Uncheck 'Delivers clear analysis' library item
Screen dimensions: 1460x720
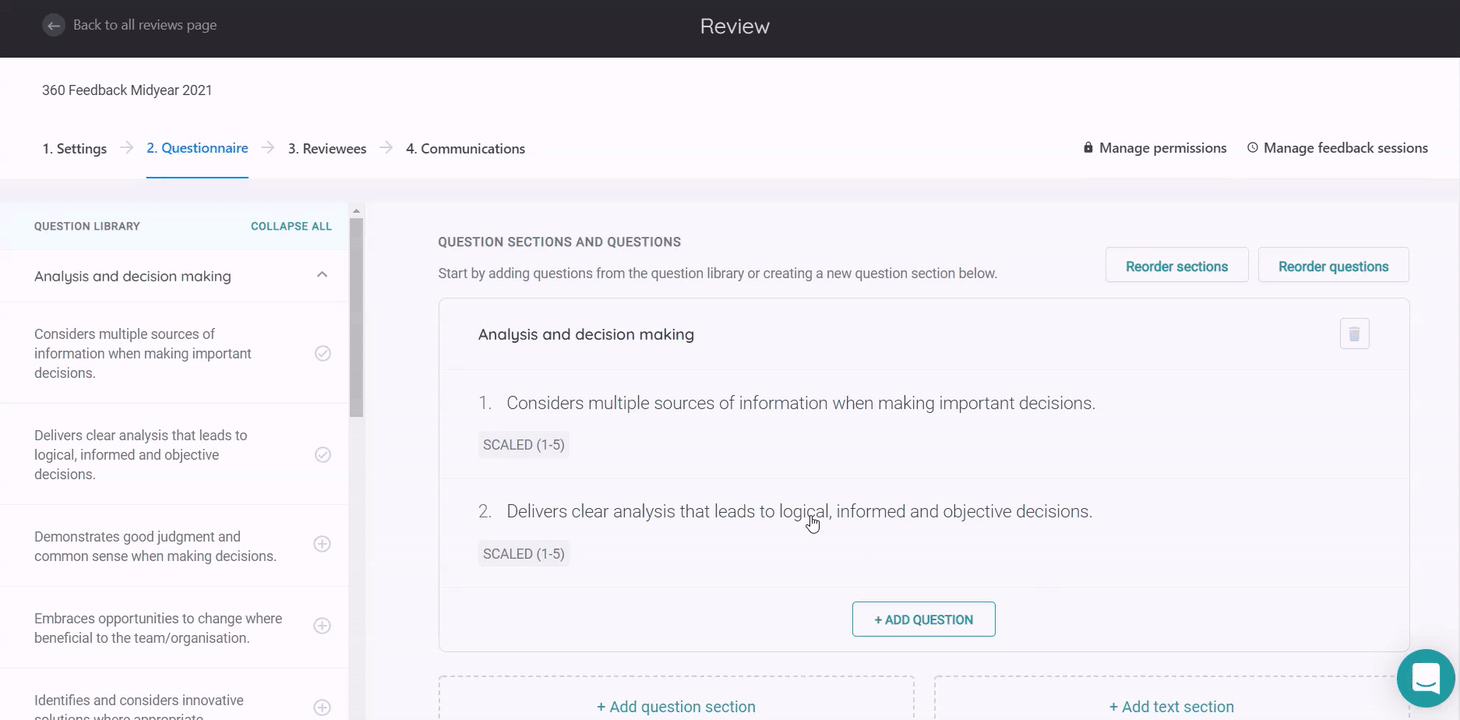tap(322, 454)
